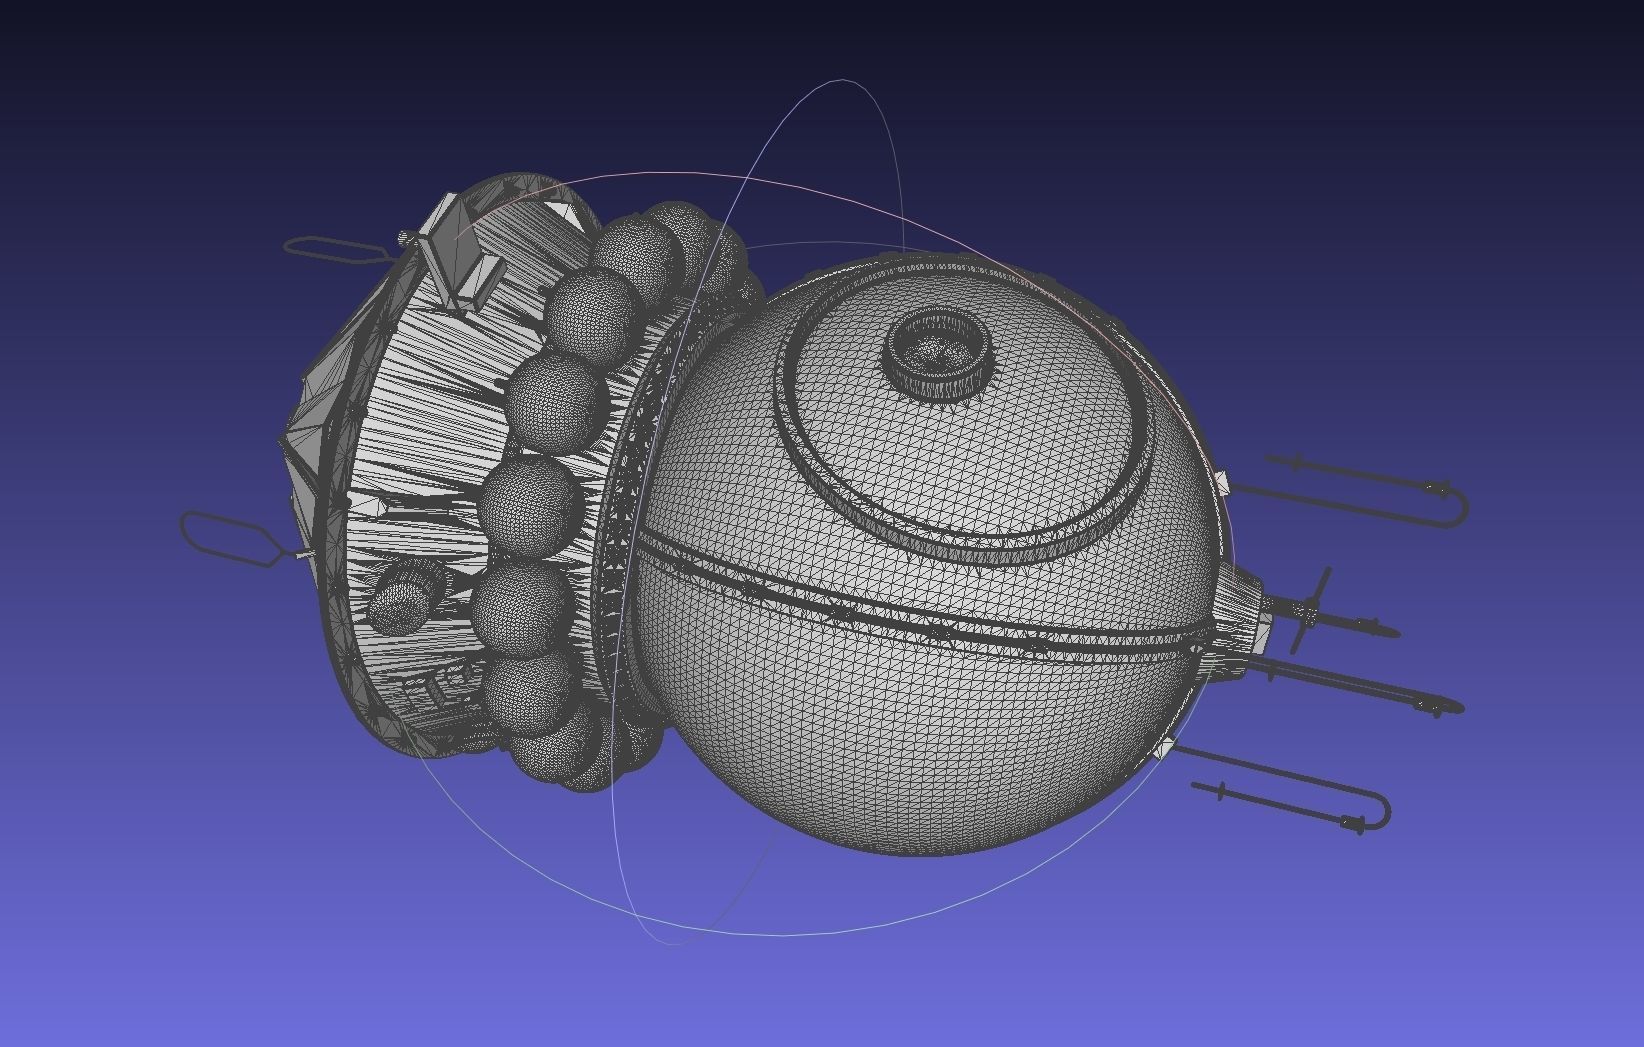This screenshot has height=1047, width=1644.
Task: Click the lower-right hooked antenna
Action: click(1280, 786)
